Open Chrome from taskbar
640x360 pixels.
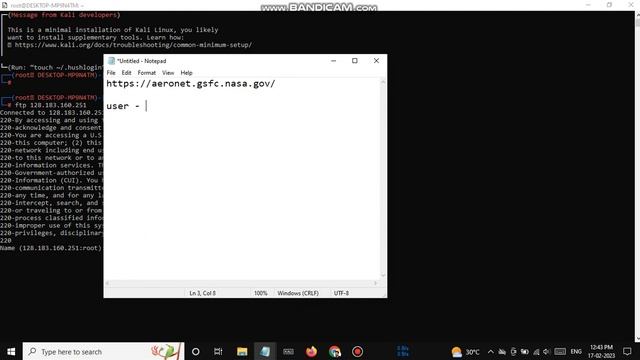pyautogui.click(x=335, y=351)
